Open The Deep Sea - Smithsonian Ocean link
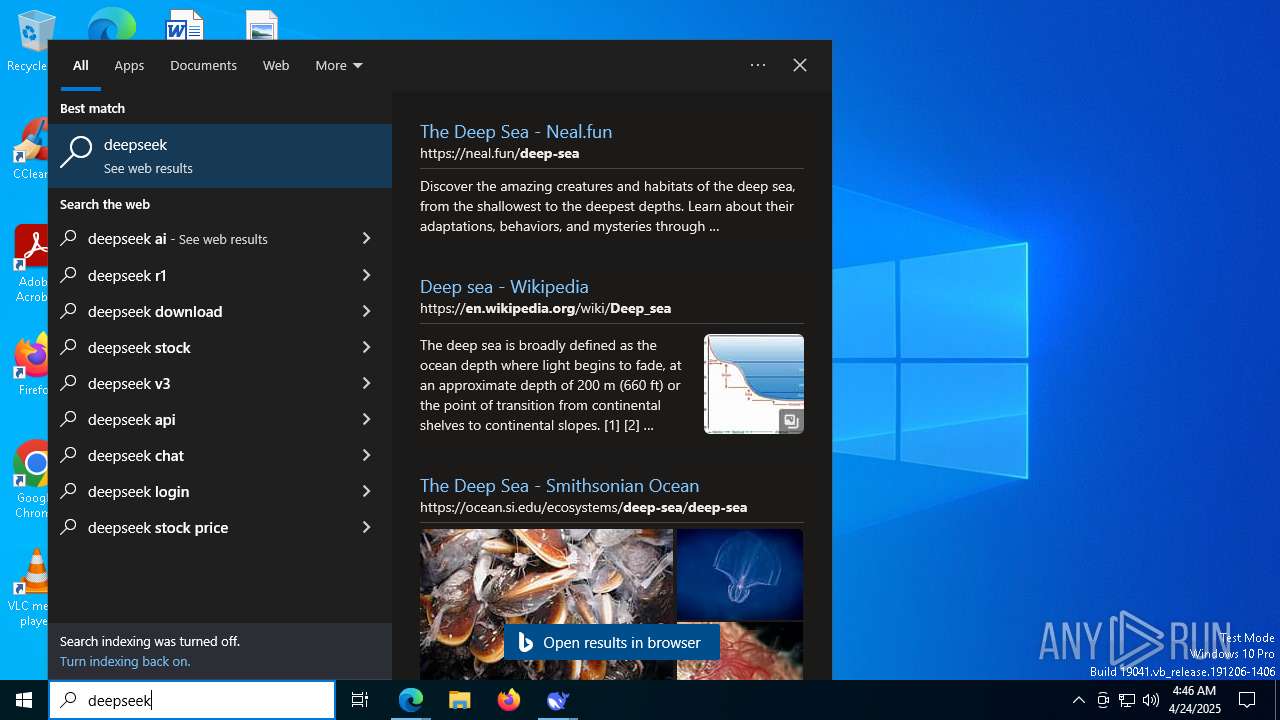1280x720 pixels. point(559,485)
